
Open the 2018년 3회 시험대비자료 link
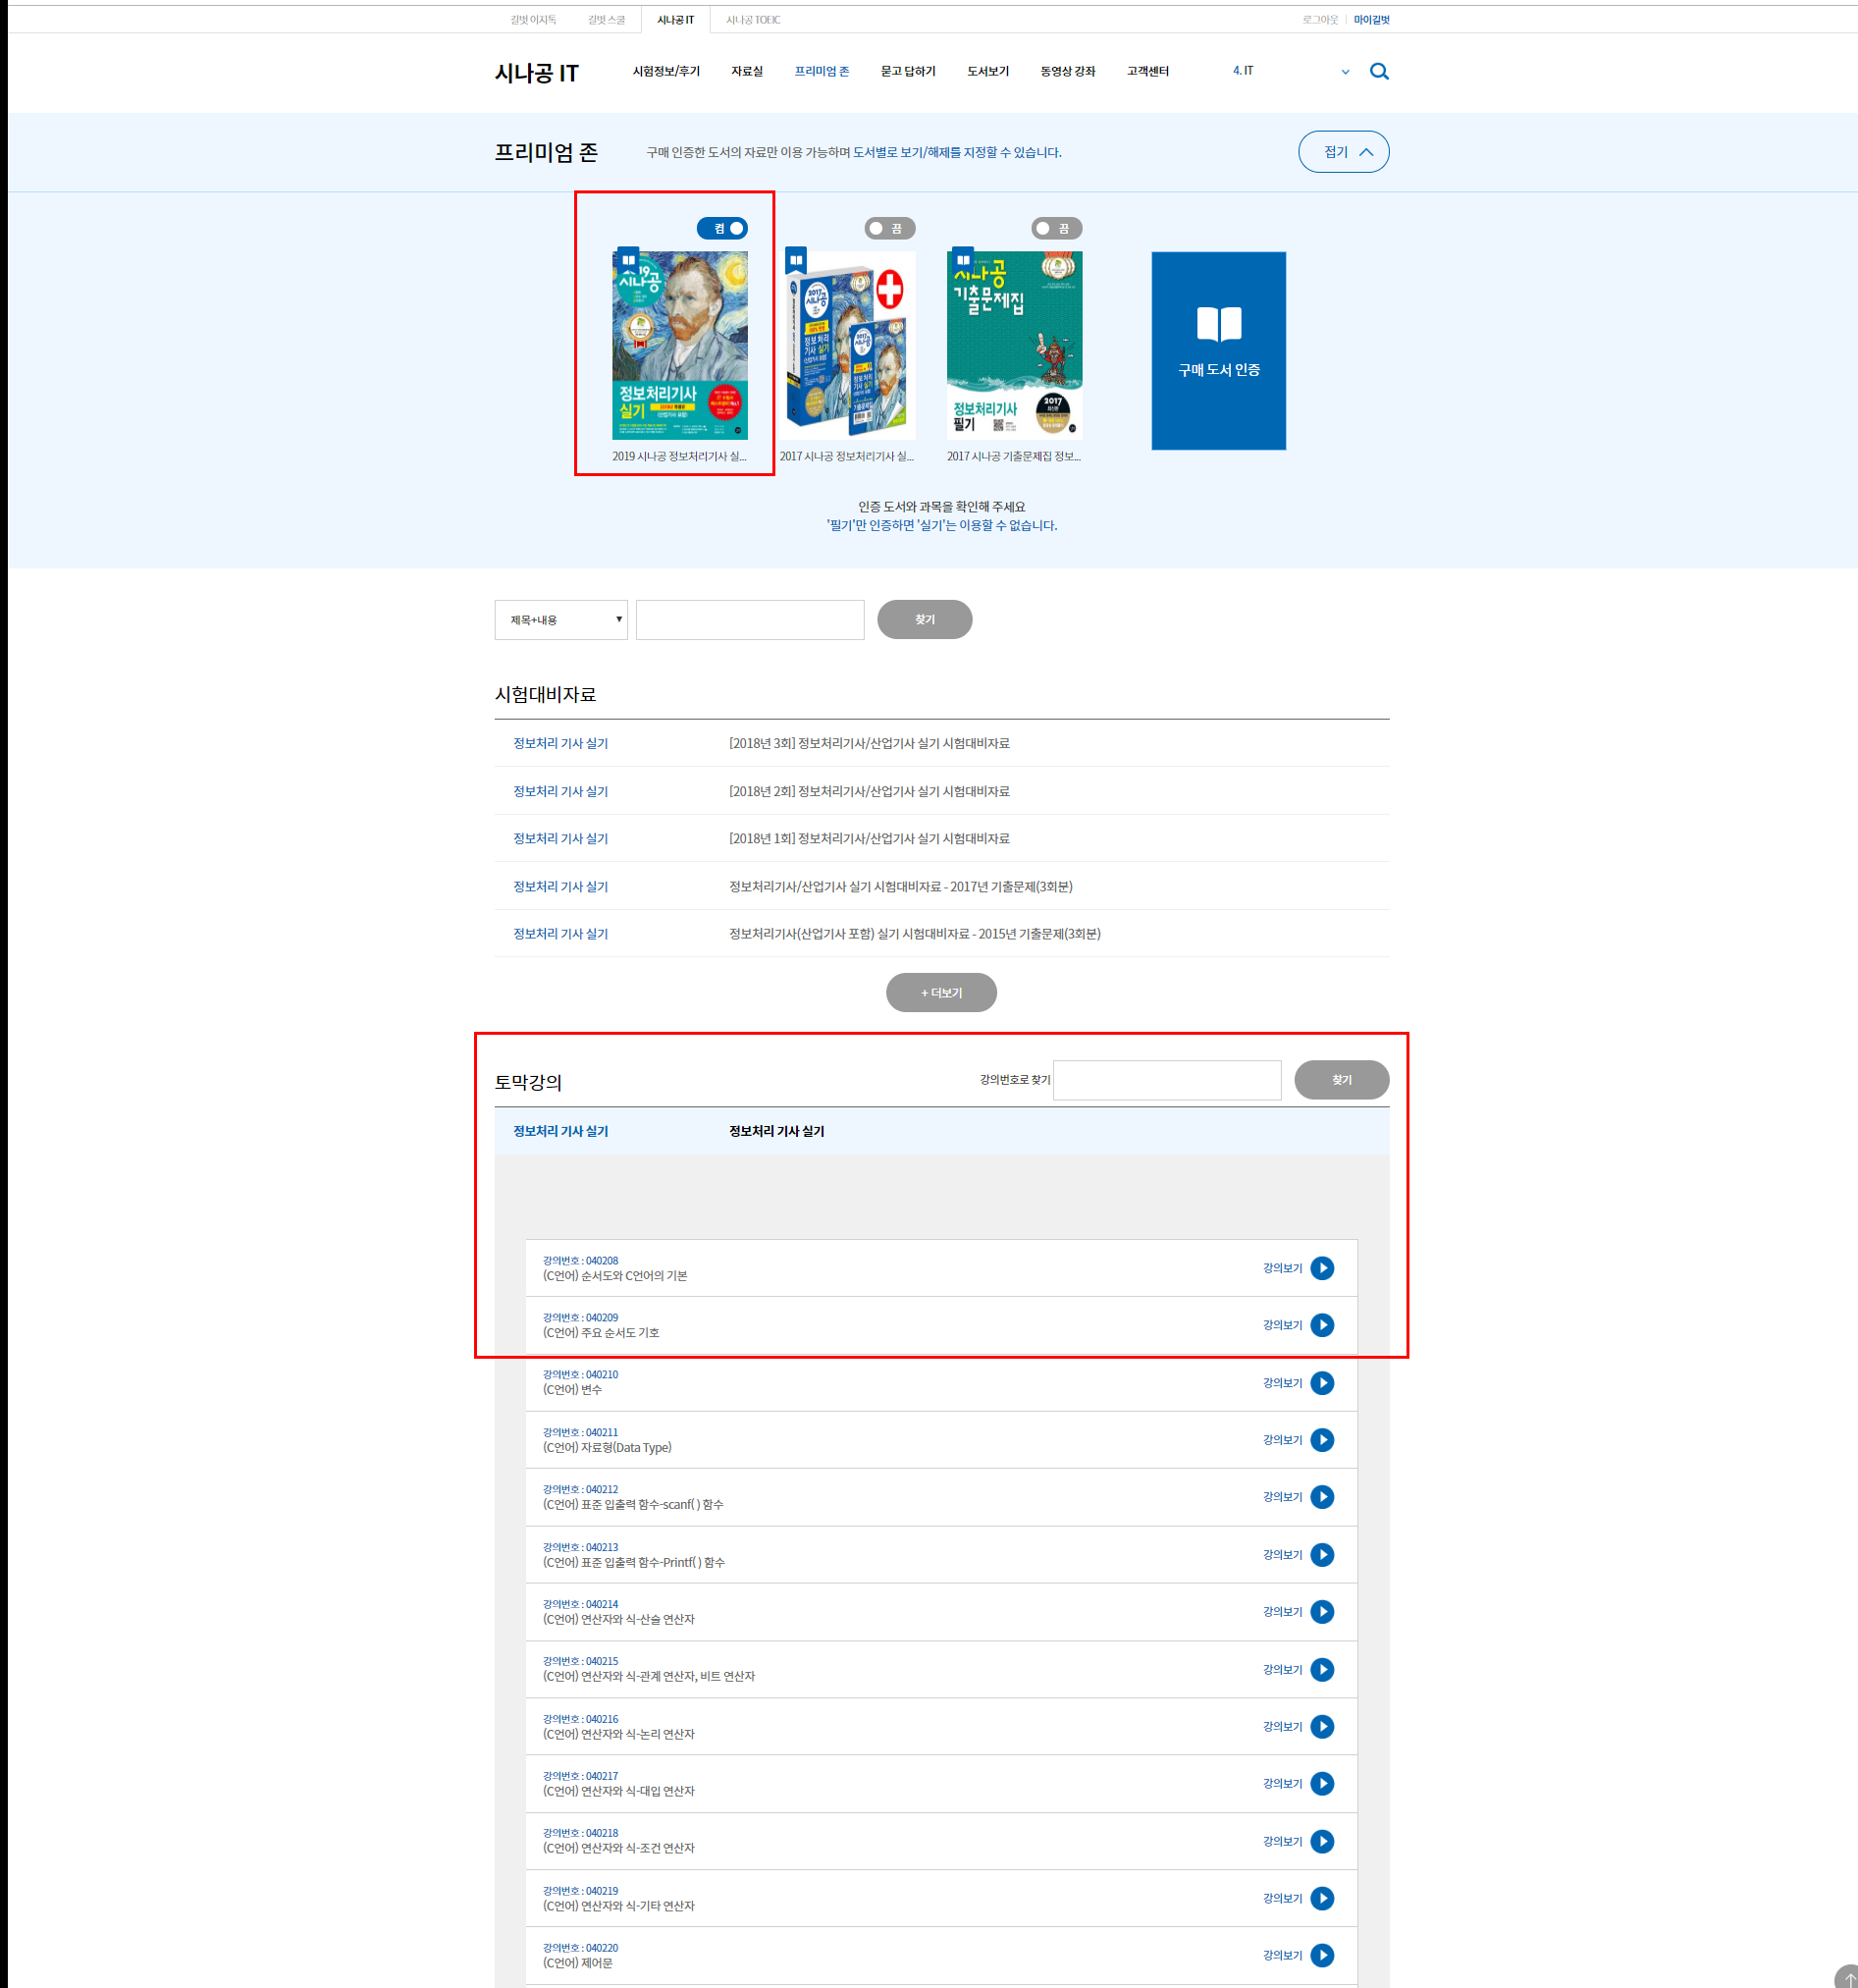coord(868,743)
